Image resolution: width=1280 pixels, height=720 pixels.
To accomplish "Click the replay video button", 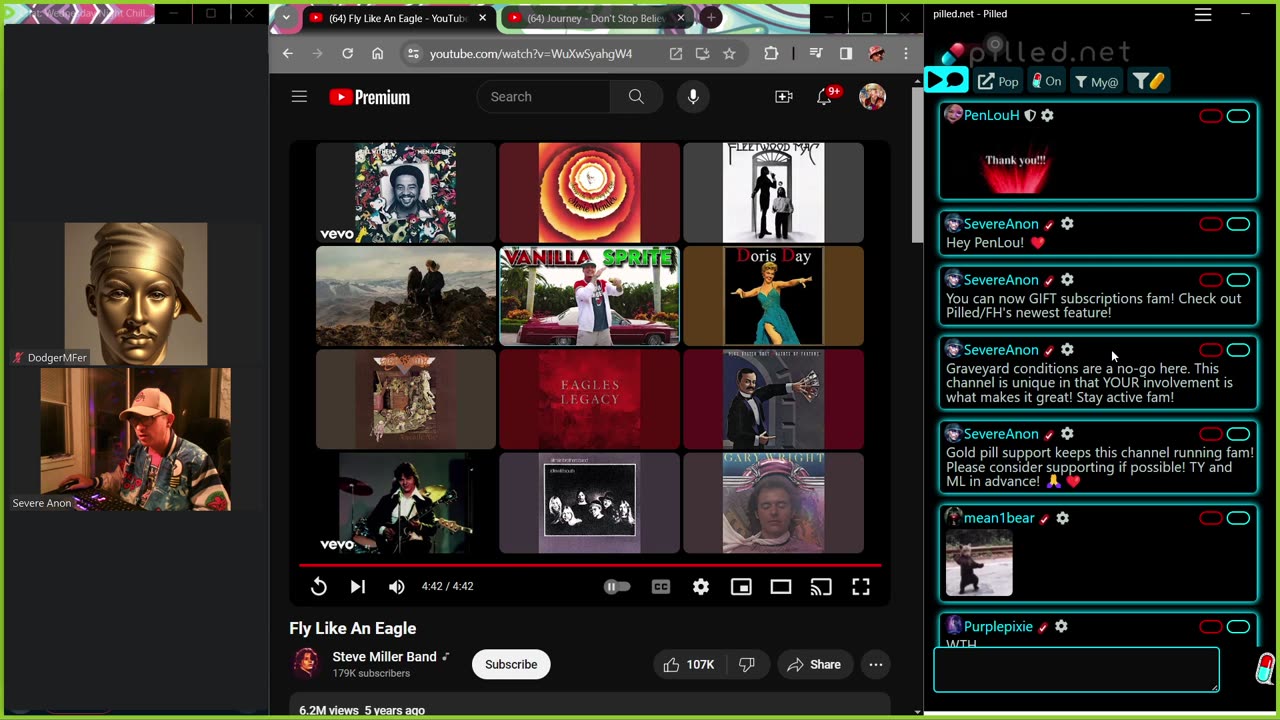I will [318, 587].
